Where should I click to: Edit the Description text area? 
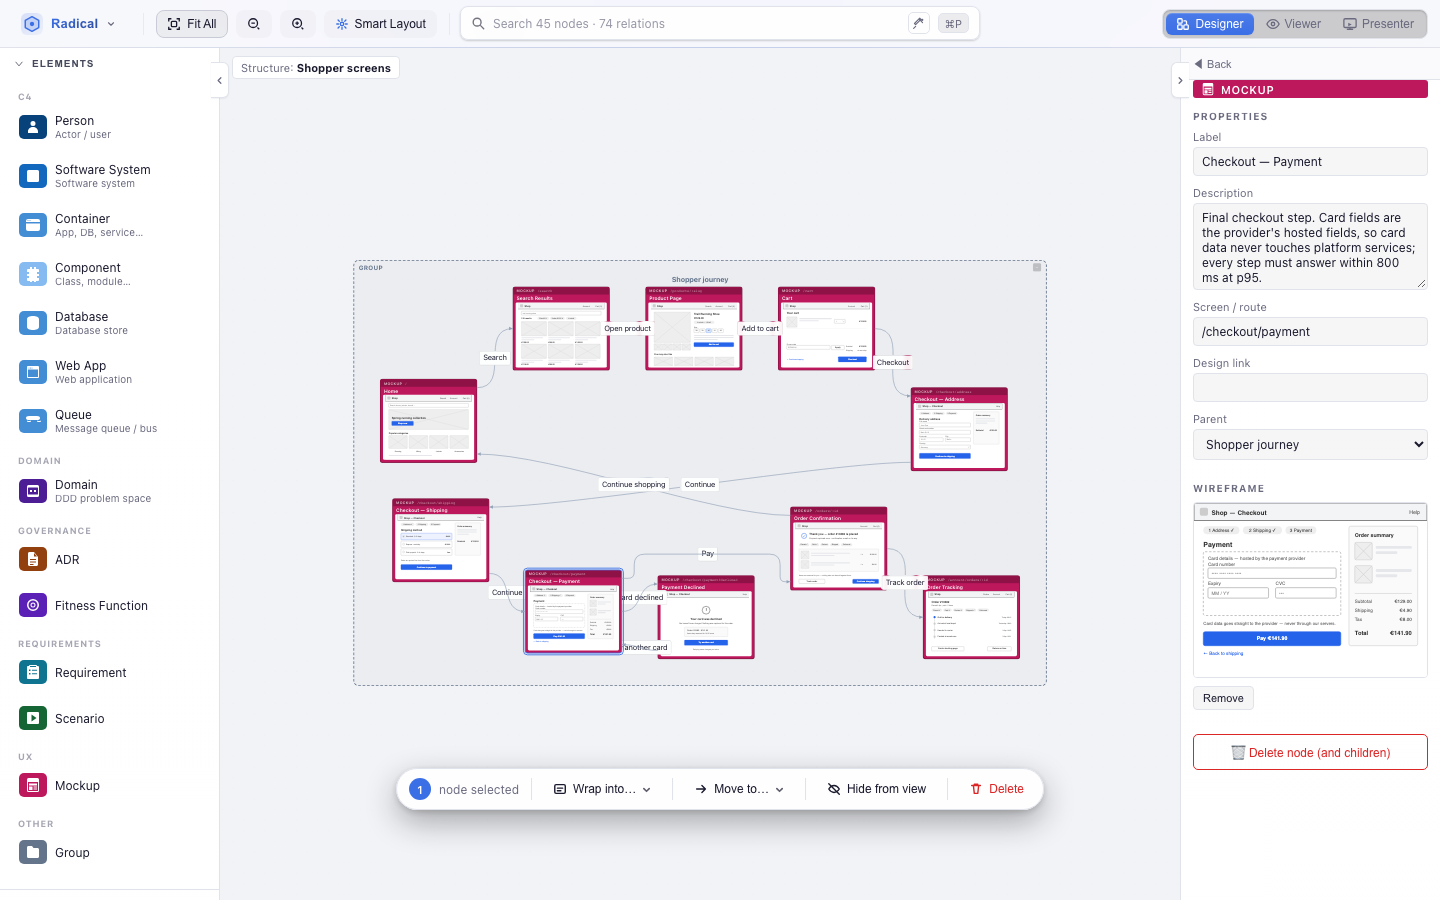click(x=1310, y=247)
